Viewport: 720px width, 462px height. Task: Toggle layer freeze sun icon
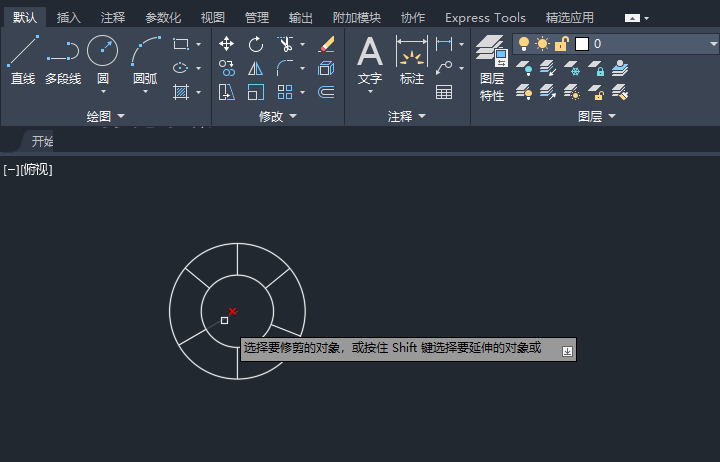click(542, 44)
